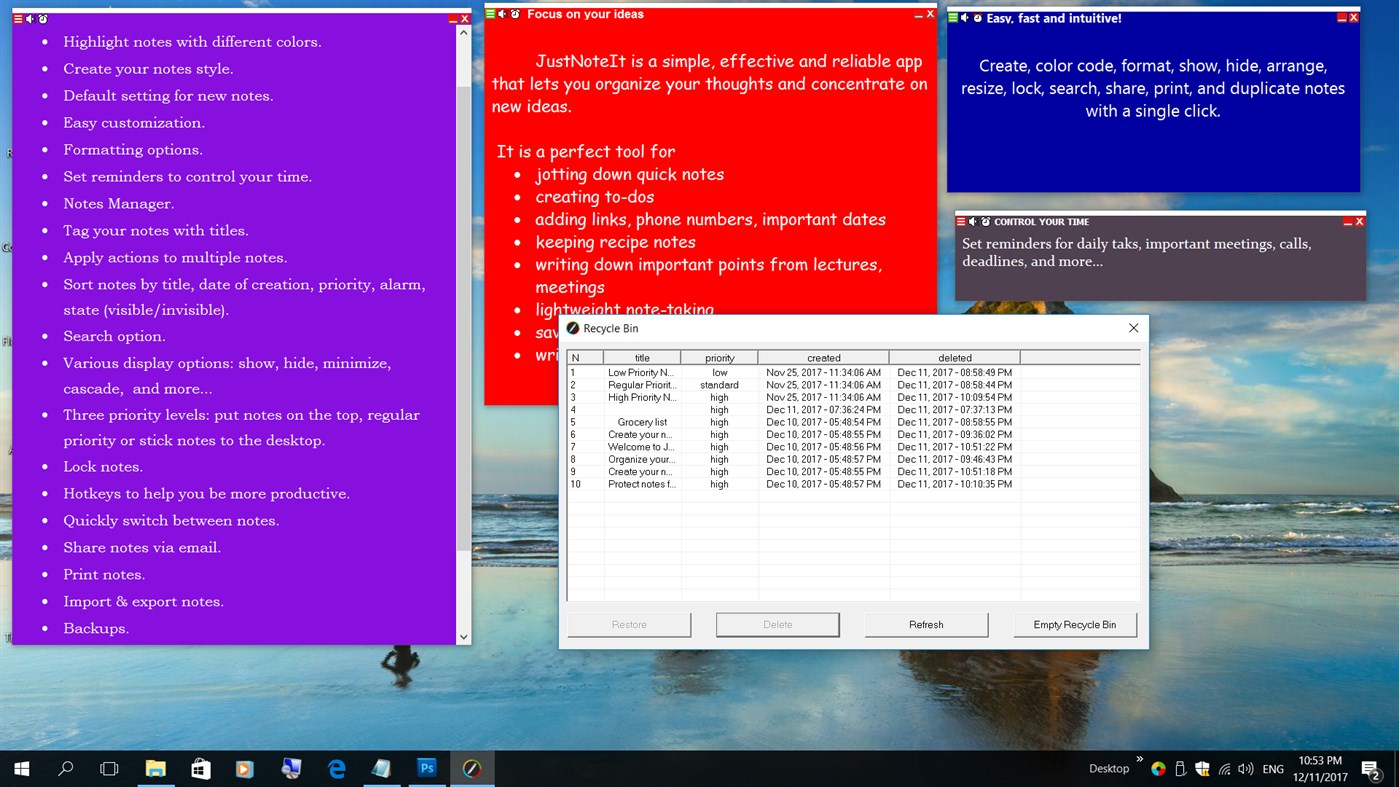The width and height of the screenshot is (1399, 787).
Task: Launch Photoshop from the taskbar
Action: point(427,768)
